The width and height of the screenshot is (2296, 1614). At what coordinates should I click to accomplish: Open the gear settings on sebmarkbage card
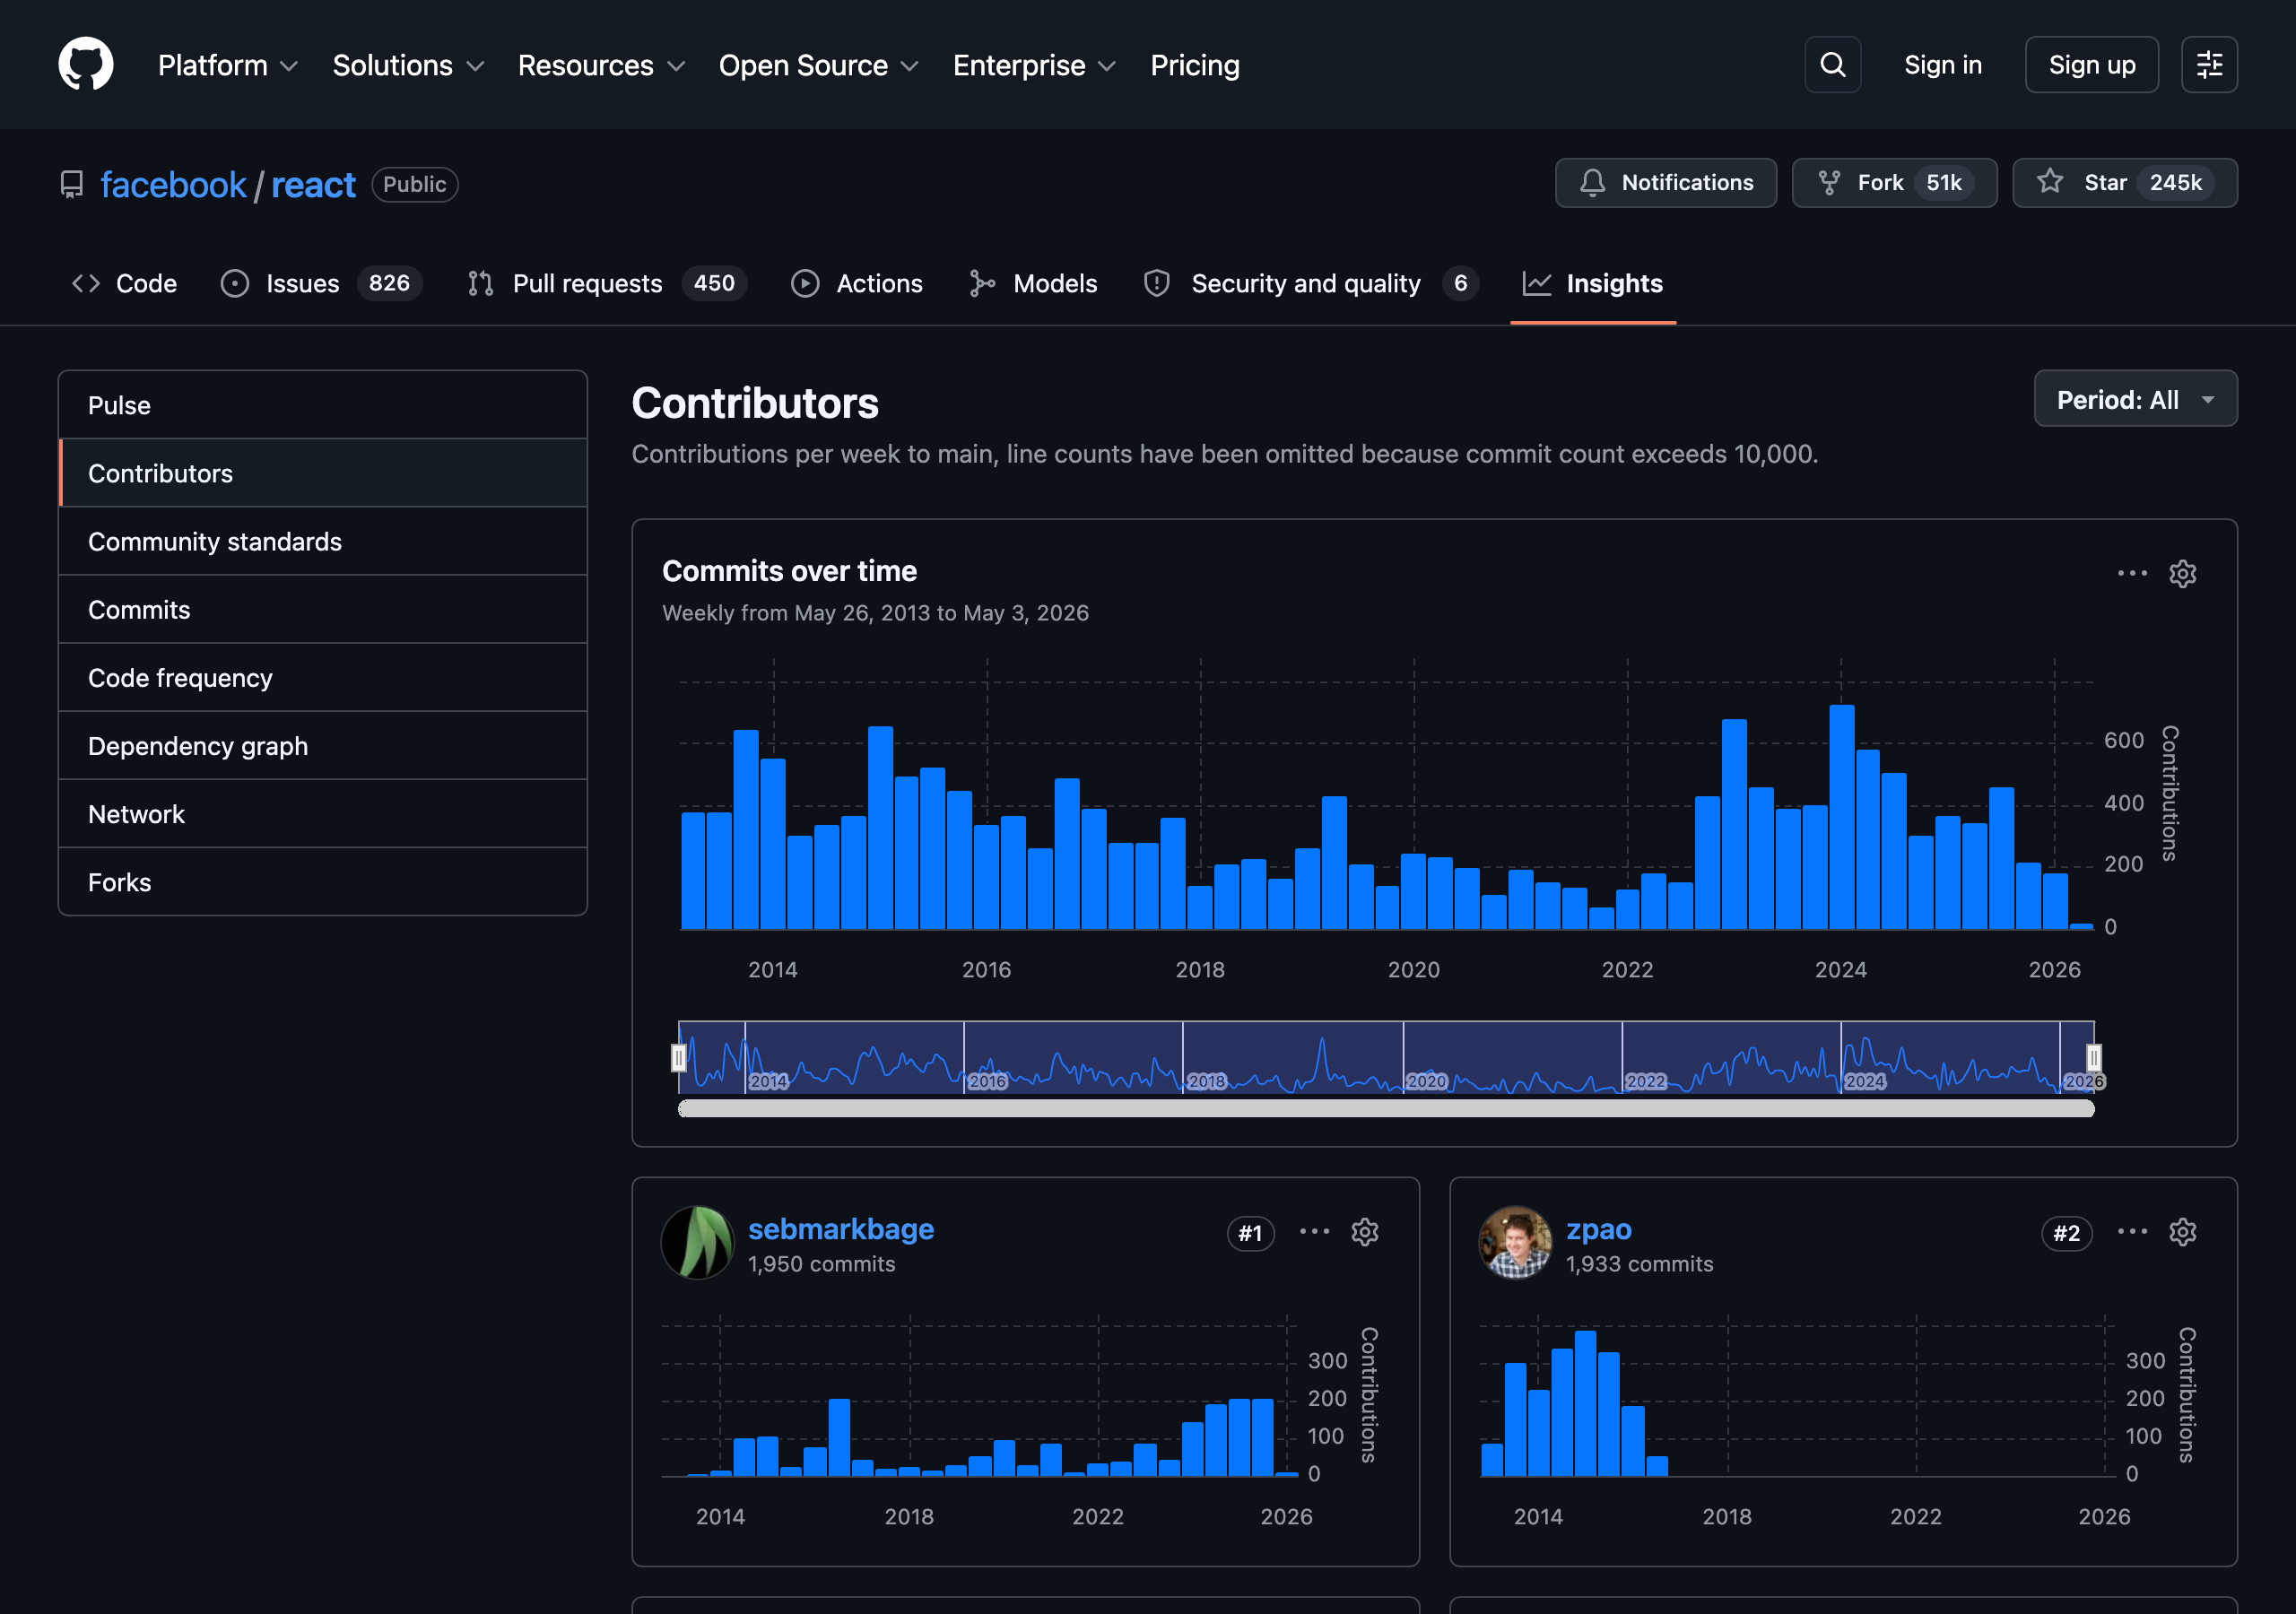coord(1364,1232)
